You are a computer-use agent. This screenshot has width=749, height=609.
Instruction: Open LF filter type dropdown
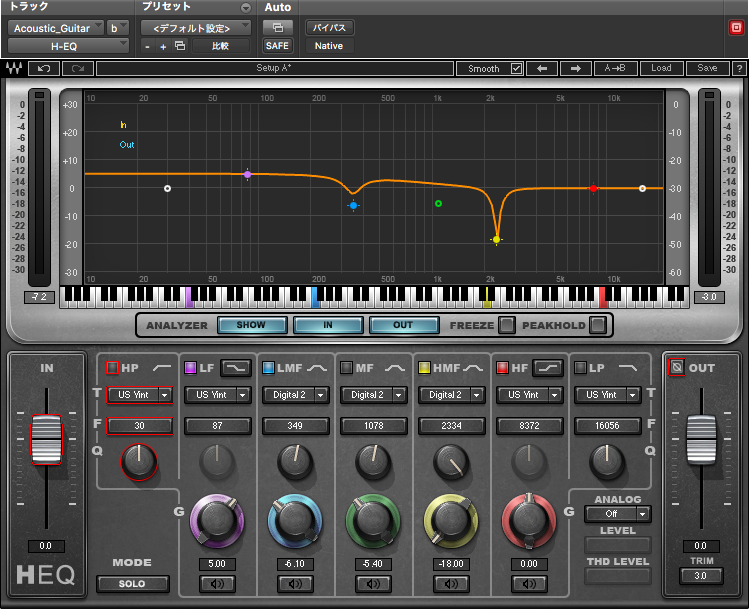[217, 395]
